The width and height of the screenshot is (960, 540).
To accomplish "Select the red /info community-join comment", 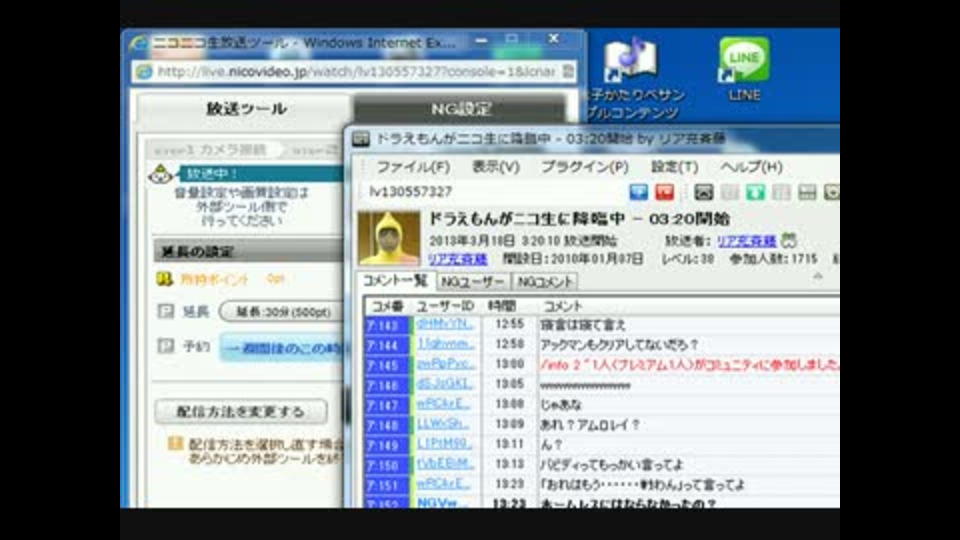I will pos(689,365).
